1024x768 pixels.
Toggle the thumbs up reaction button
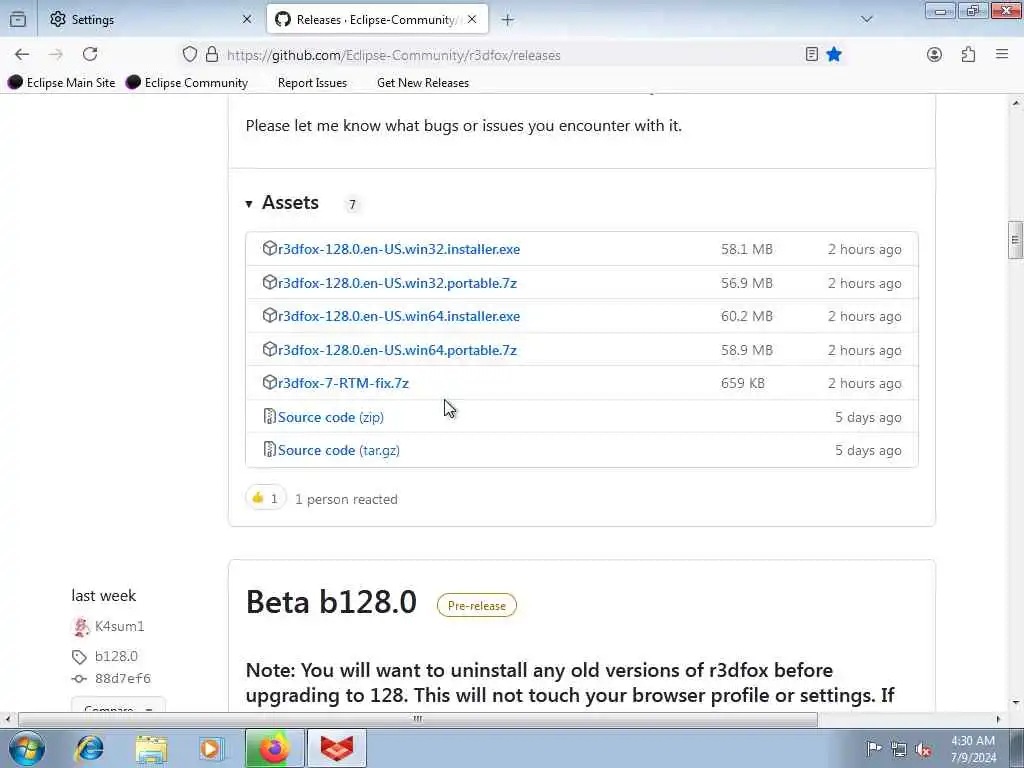pos(265,498)
